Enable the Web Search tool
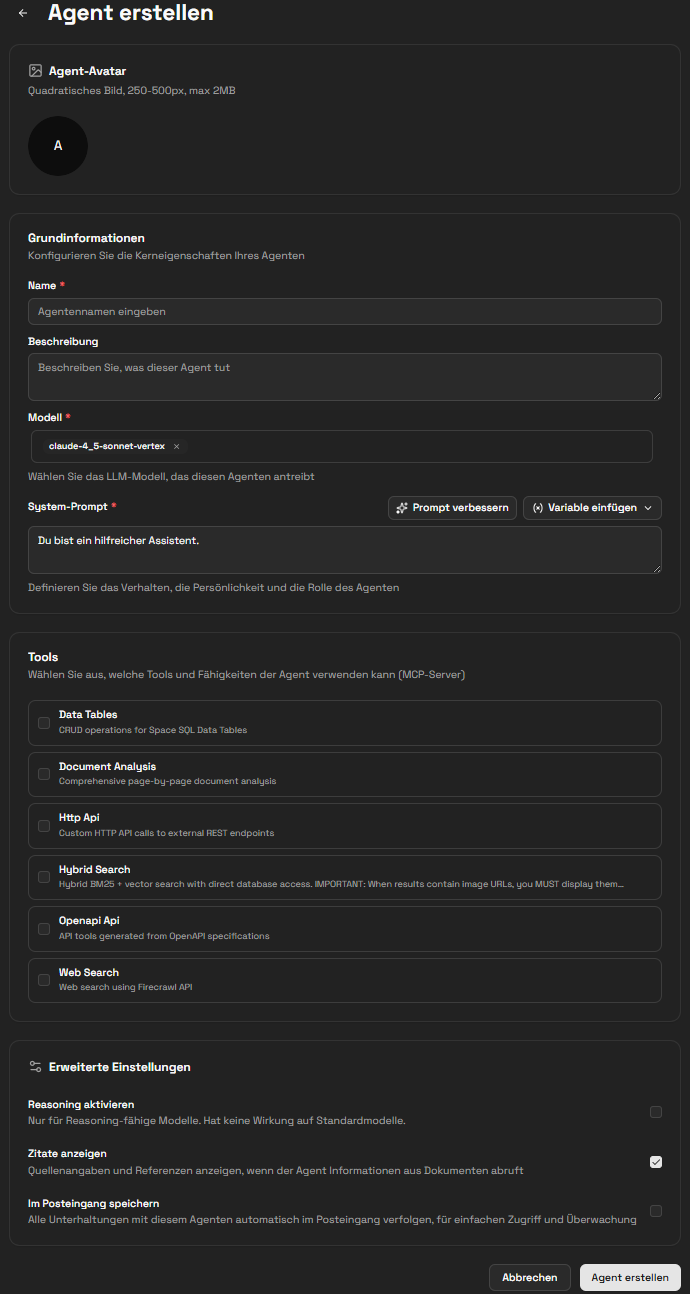The width and height of the screenshot is (690, 1294). (43, 979)
